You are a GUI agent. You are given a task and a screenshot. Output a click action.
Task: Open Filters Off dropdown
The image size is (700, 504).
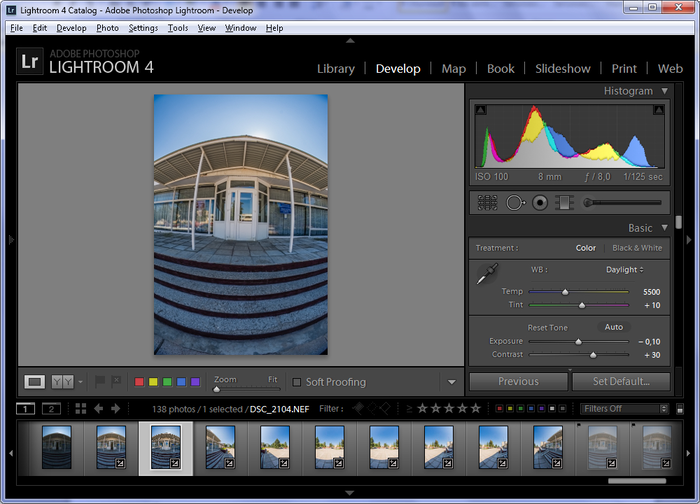pos(624,408)
